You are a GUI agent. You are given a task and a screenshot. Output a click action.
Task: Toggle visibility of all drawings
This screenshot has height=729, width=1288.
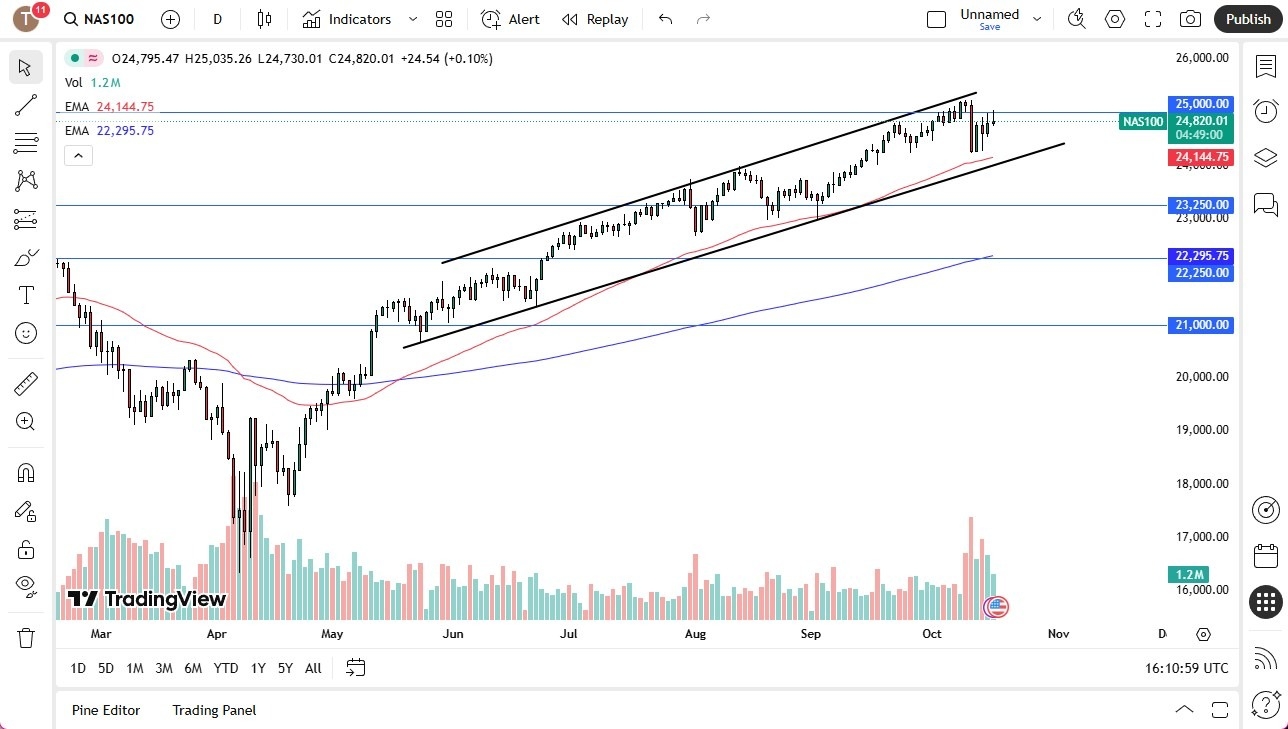[x=25, y=586]
